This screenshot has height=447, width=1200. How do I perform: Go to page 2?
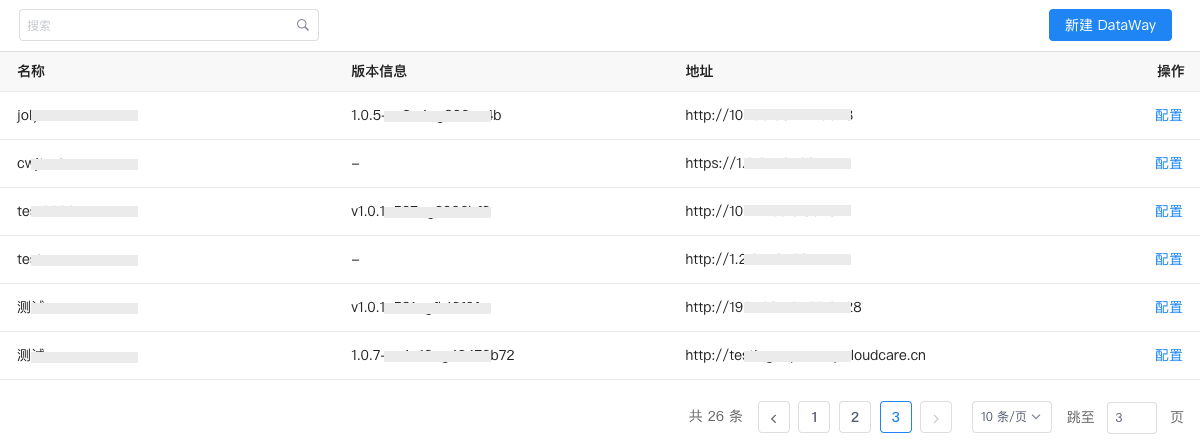(854, 417)
